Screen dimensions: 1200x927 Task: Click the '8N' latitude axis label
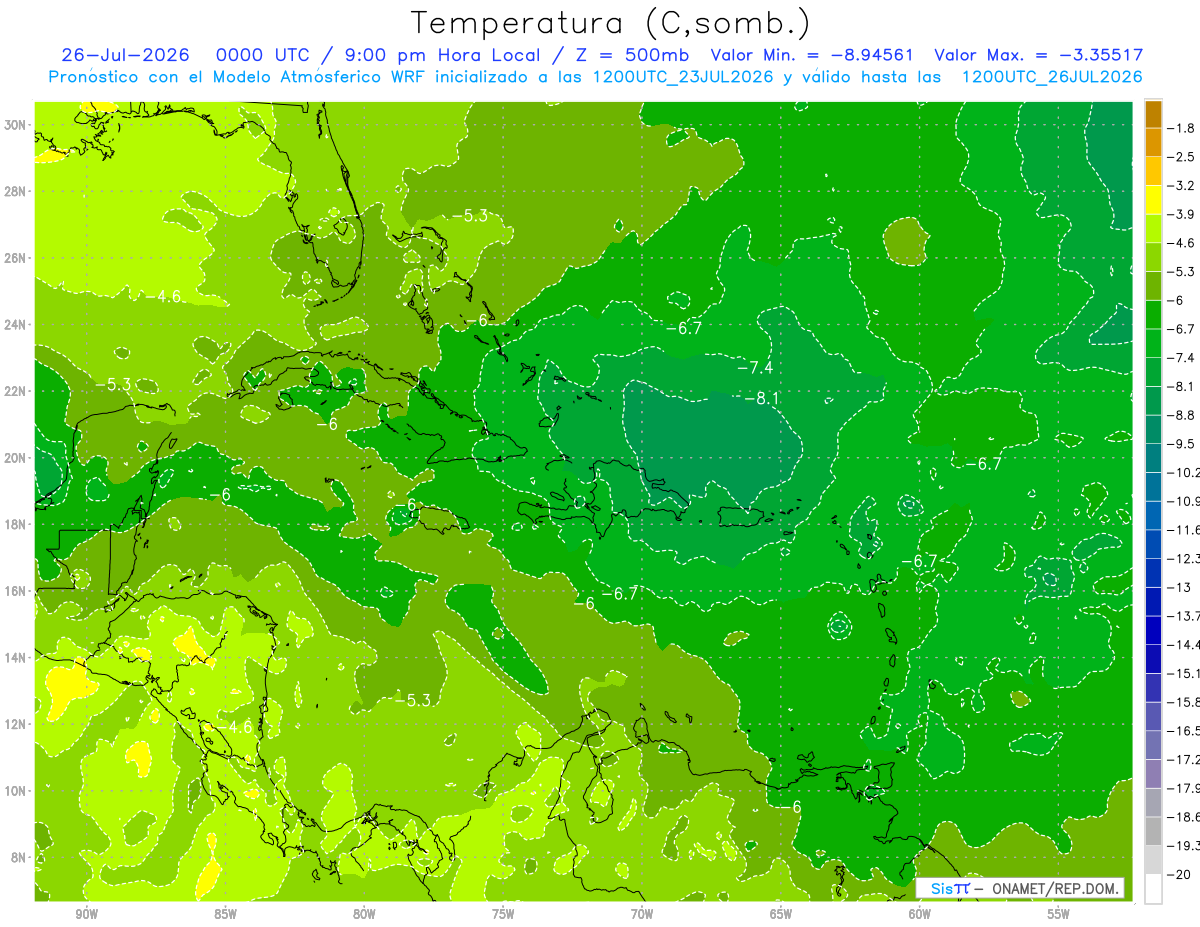click(20, 857)
